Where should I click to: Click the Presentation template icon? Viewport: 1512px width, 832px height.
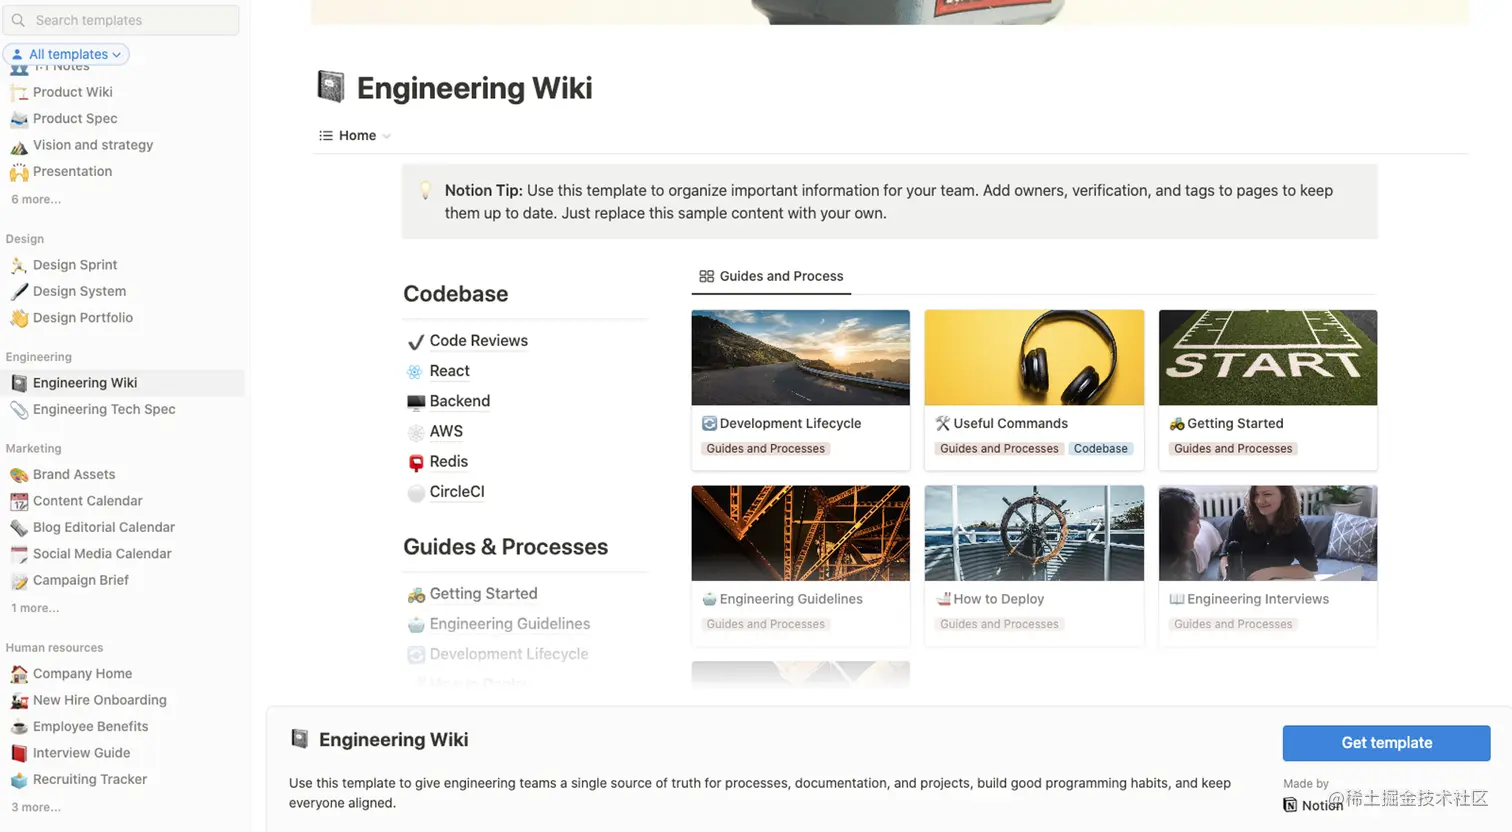pos(19,171)
